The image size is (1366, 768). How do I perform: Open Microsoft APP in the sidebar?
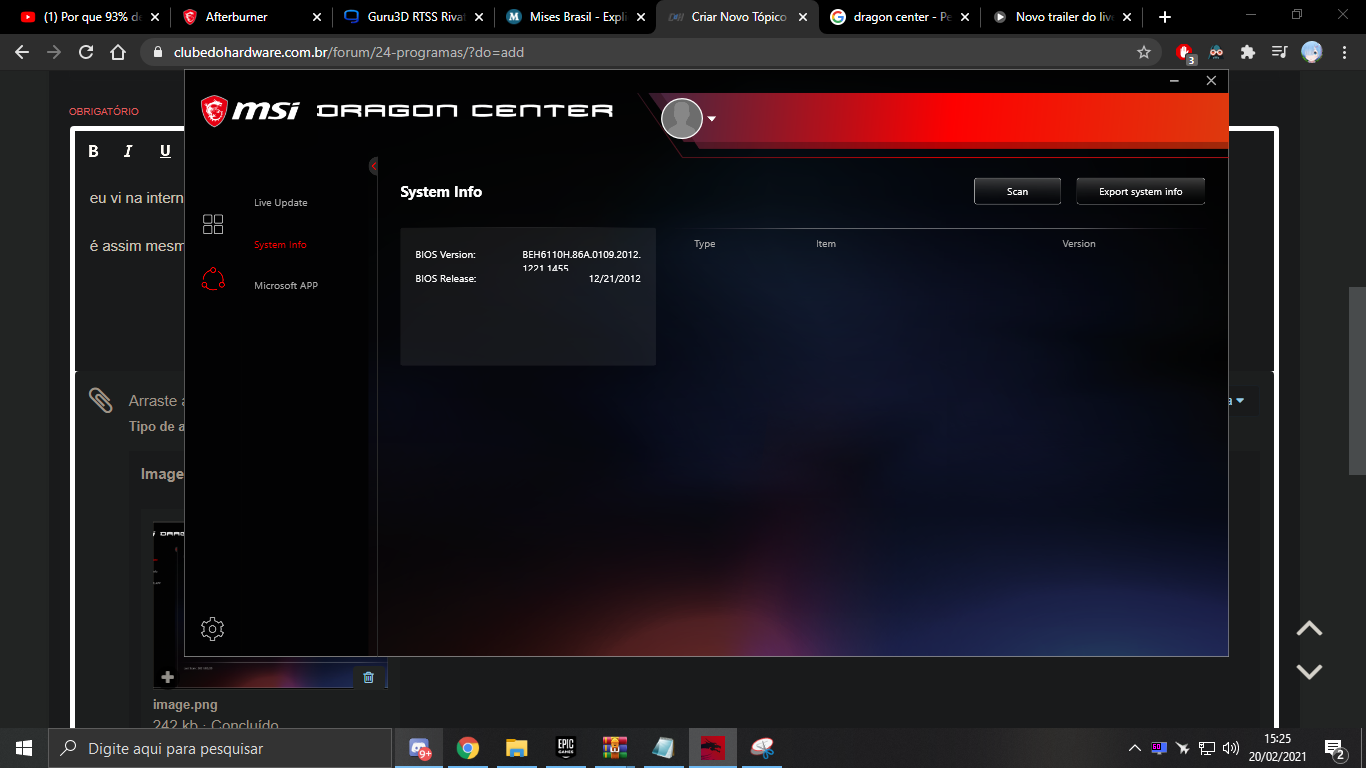click(x=286, y=286)
